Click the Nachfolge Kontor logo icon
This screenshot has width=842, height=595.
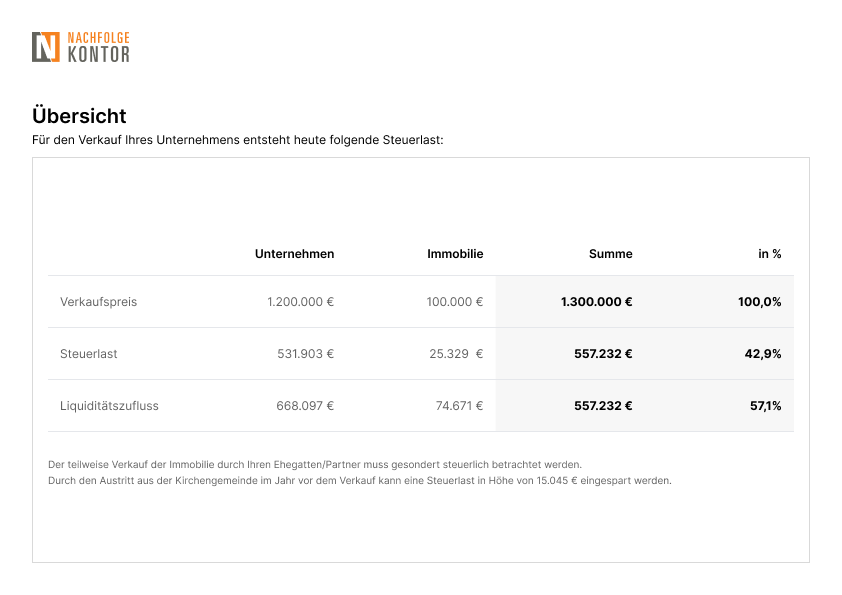click(x=46, y=47)
